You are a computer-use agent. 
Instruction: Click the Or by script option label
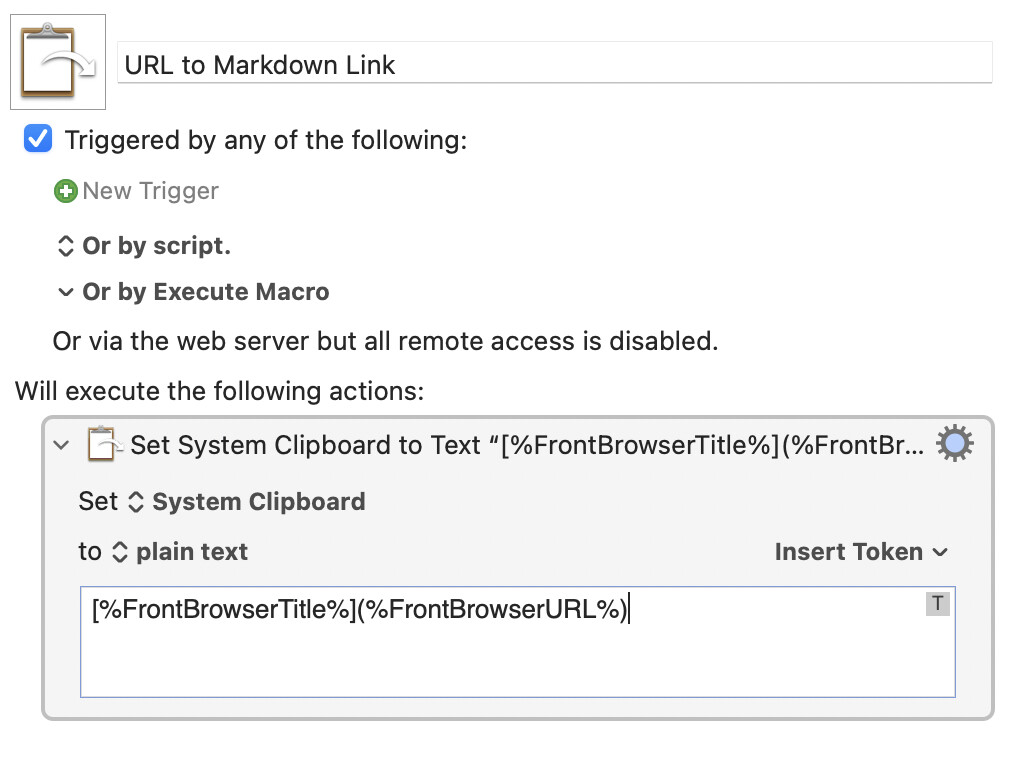(156, 246)
